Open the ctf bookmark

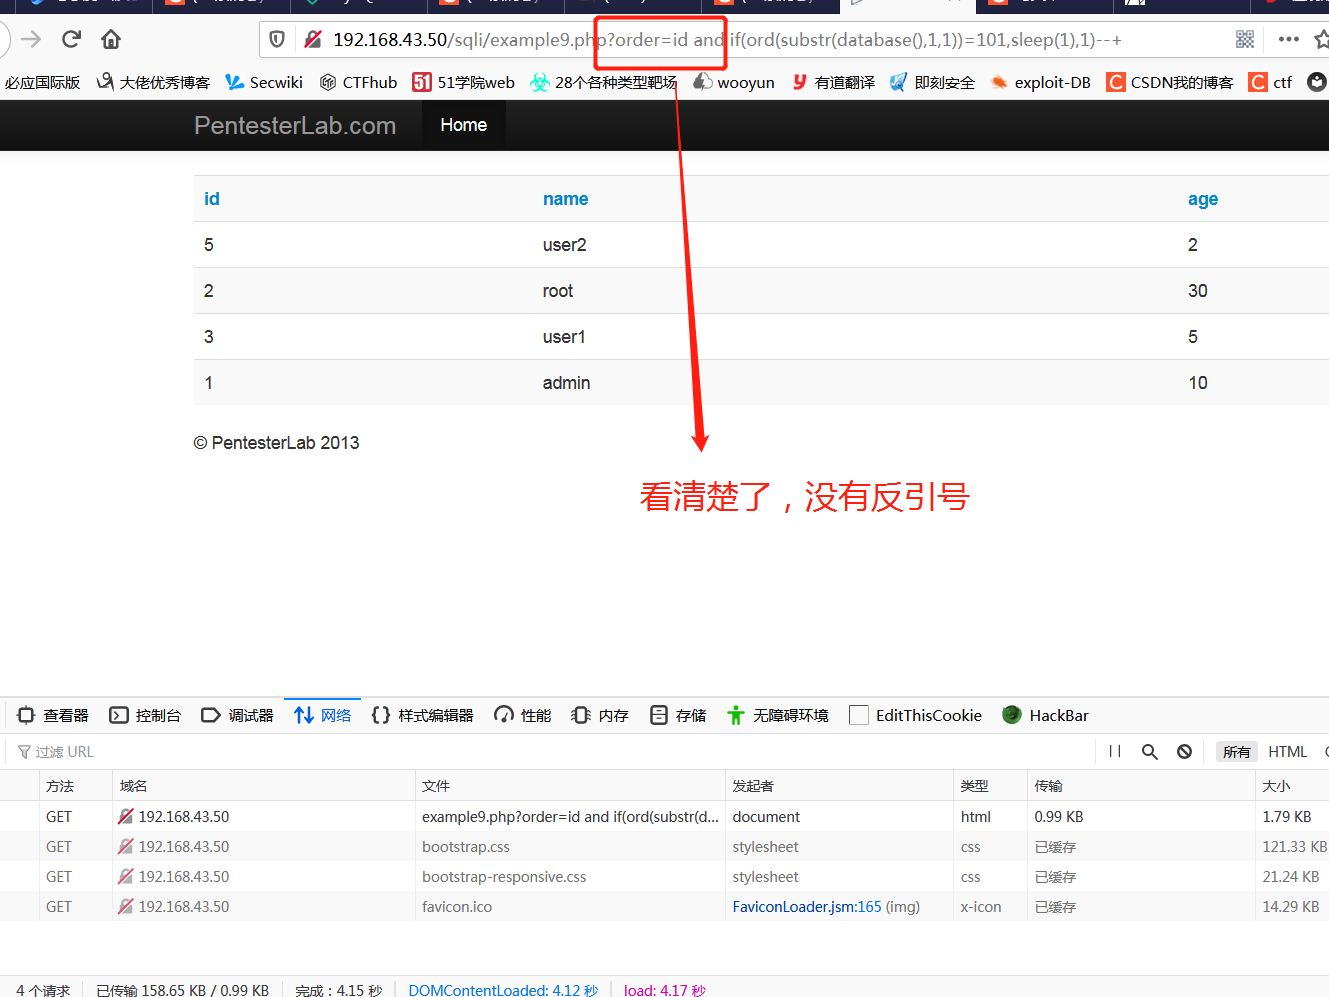tap(1271, 82)
